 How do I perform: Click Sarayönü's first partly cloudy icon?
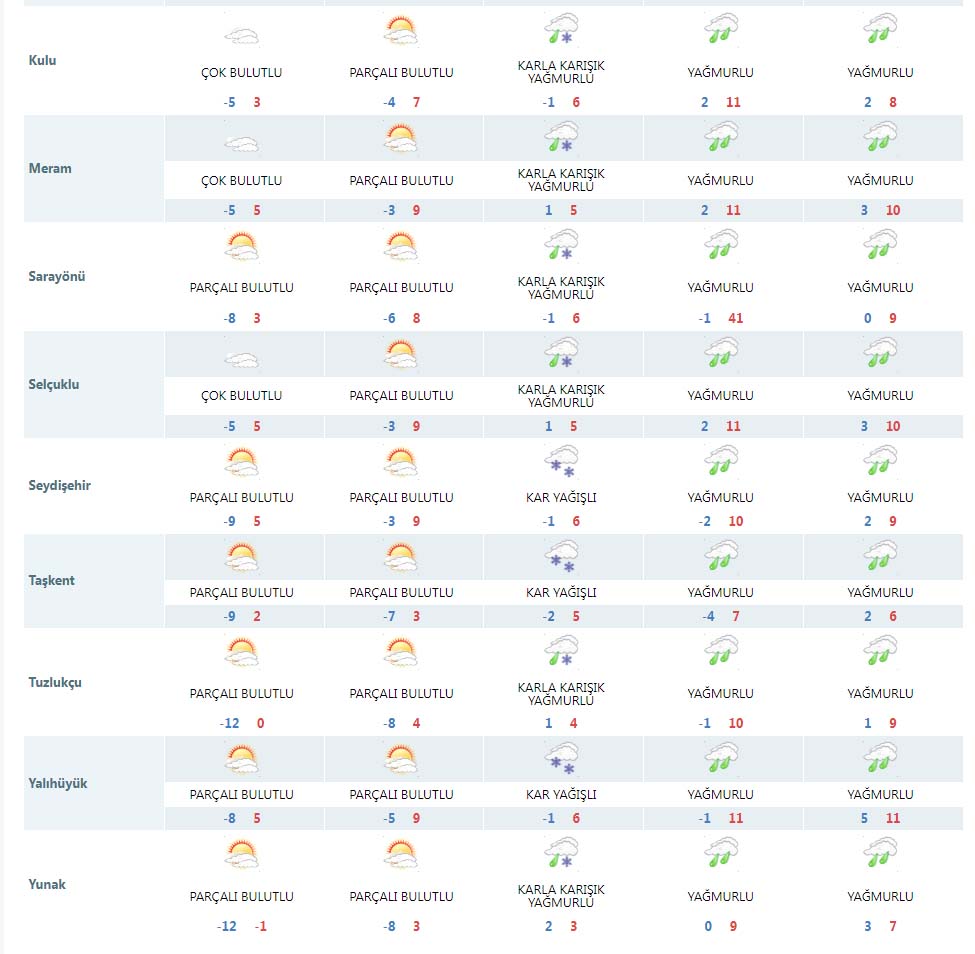coord(241,246)
